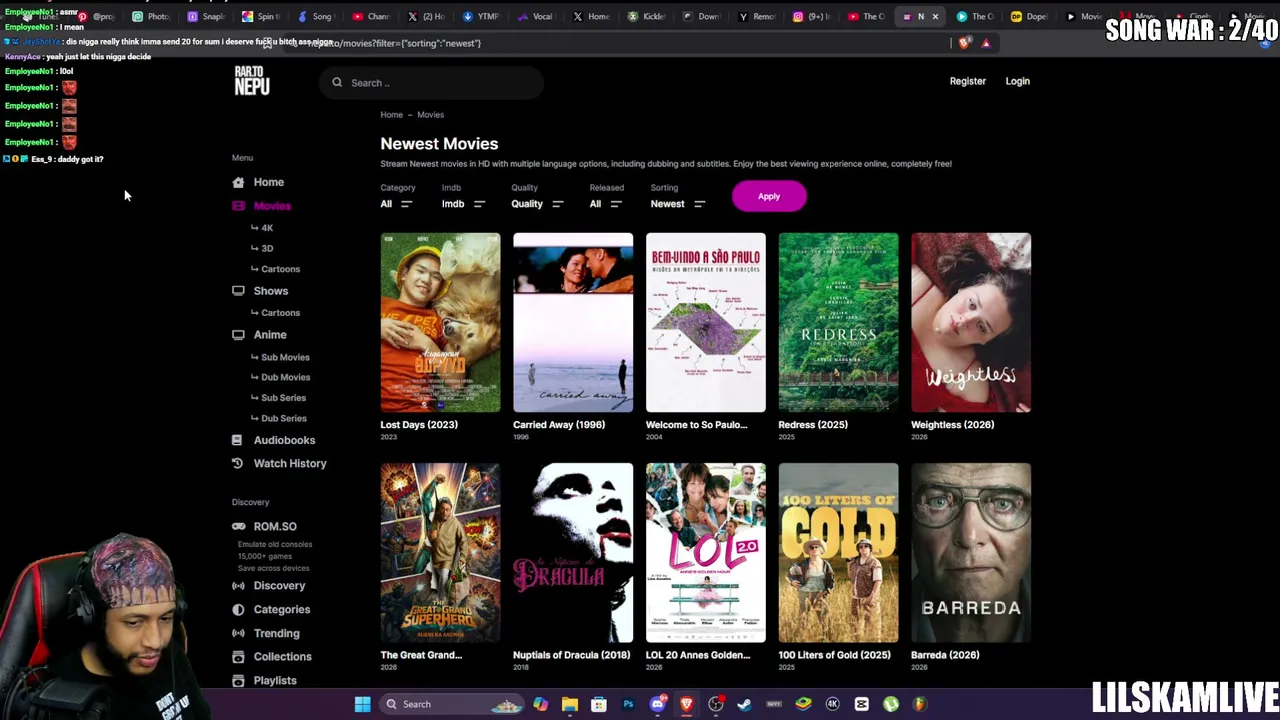Open the Sorting Newest dropdown

pyautogui.click(x=678, y=204)
